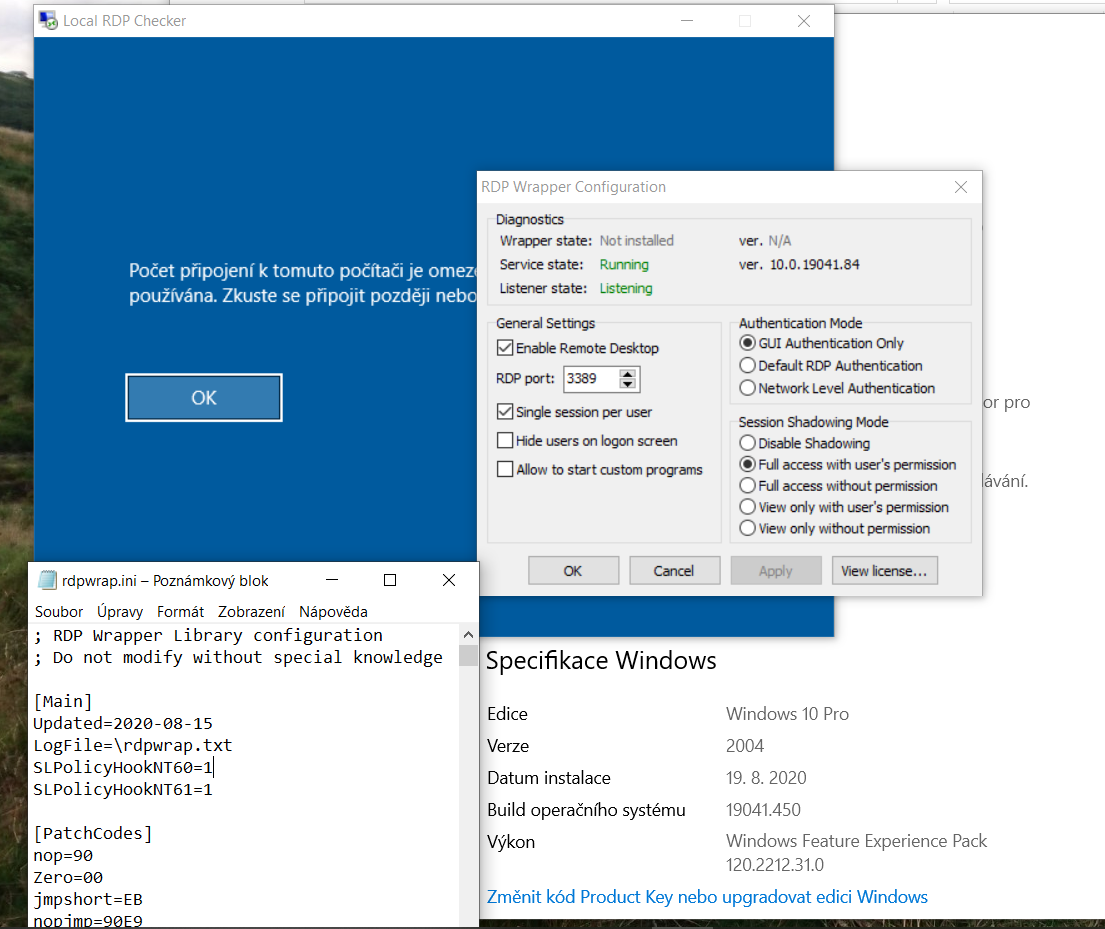Click the nop=90 line in Notepad
The image size is (1105, 929).
(63, 856)
